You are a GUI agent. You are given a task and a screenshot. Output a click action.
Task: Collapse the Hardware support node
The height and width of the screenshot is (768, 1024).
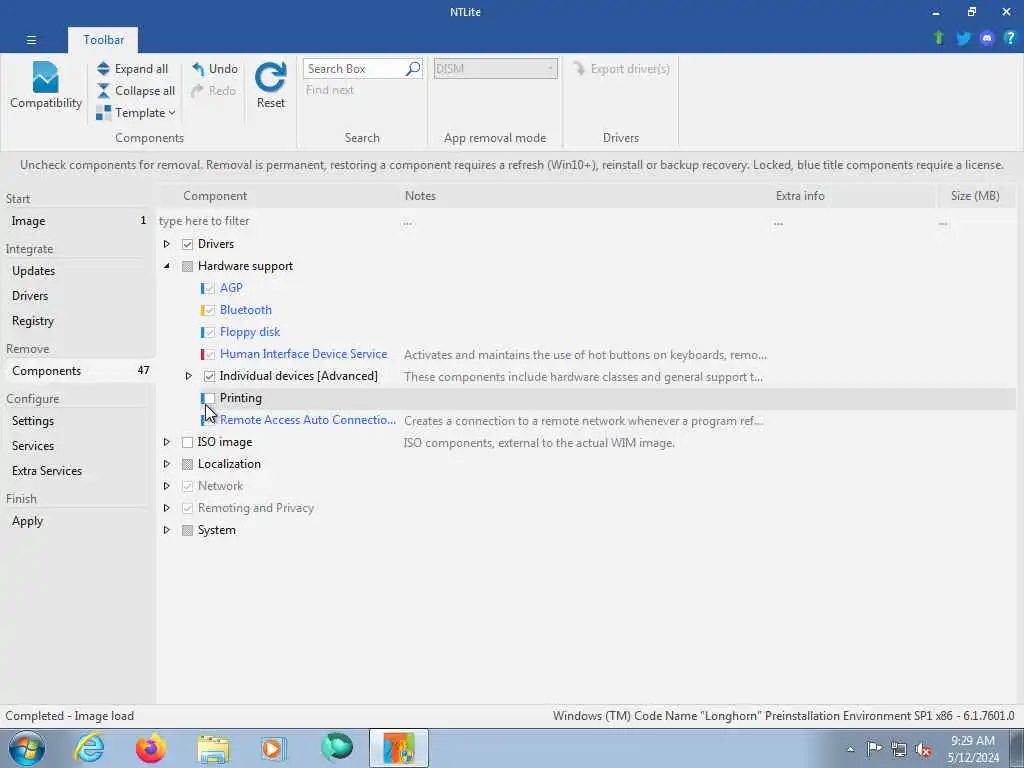click(167, 266)
